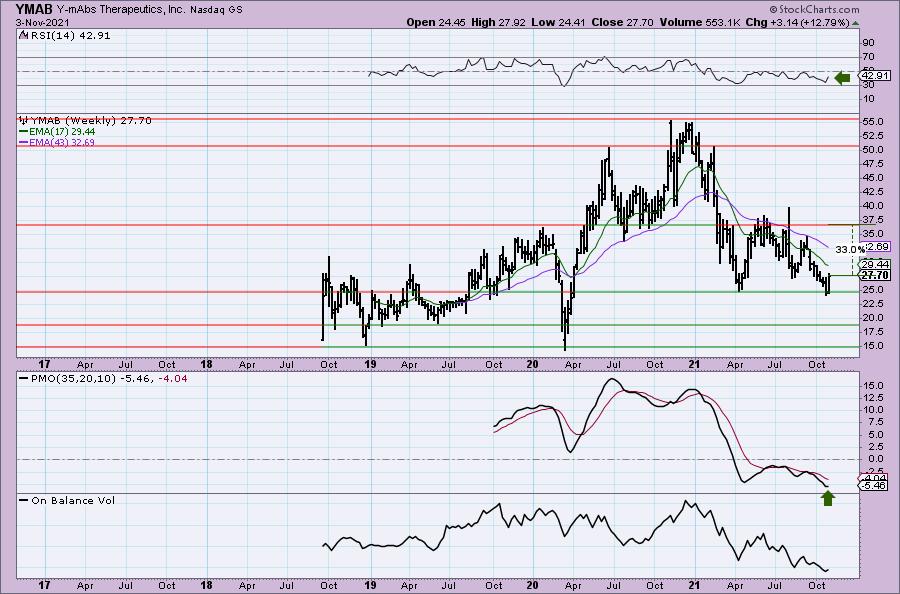Image resolution: width=900 pixels, height=594 pixels.
Task: Click the On Balance Vol panel label
Action: [67, 500]
